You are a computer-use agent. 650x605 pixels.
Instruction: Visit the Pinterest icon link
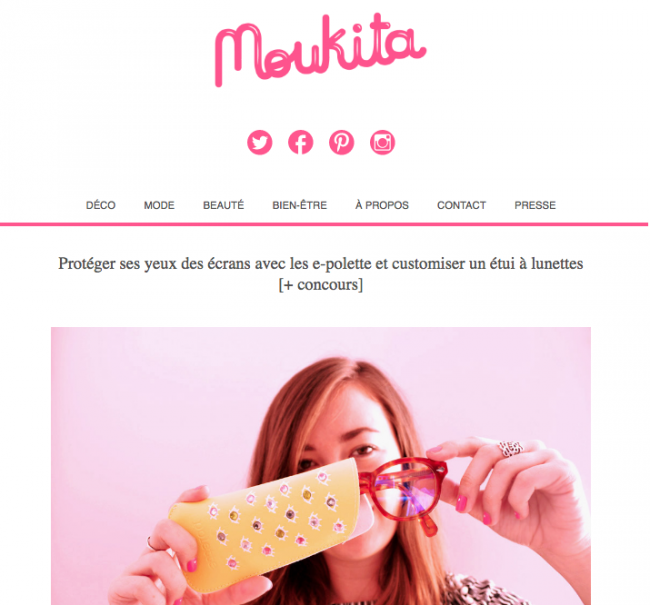(x=342, y=142)
